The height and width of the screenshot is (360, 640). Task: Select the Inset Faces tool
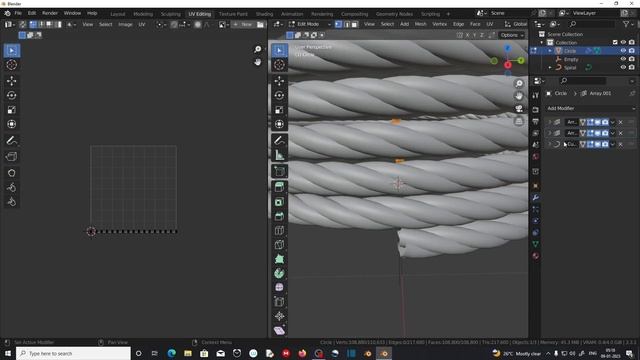[x=279, y=202]
